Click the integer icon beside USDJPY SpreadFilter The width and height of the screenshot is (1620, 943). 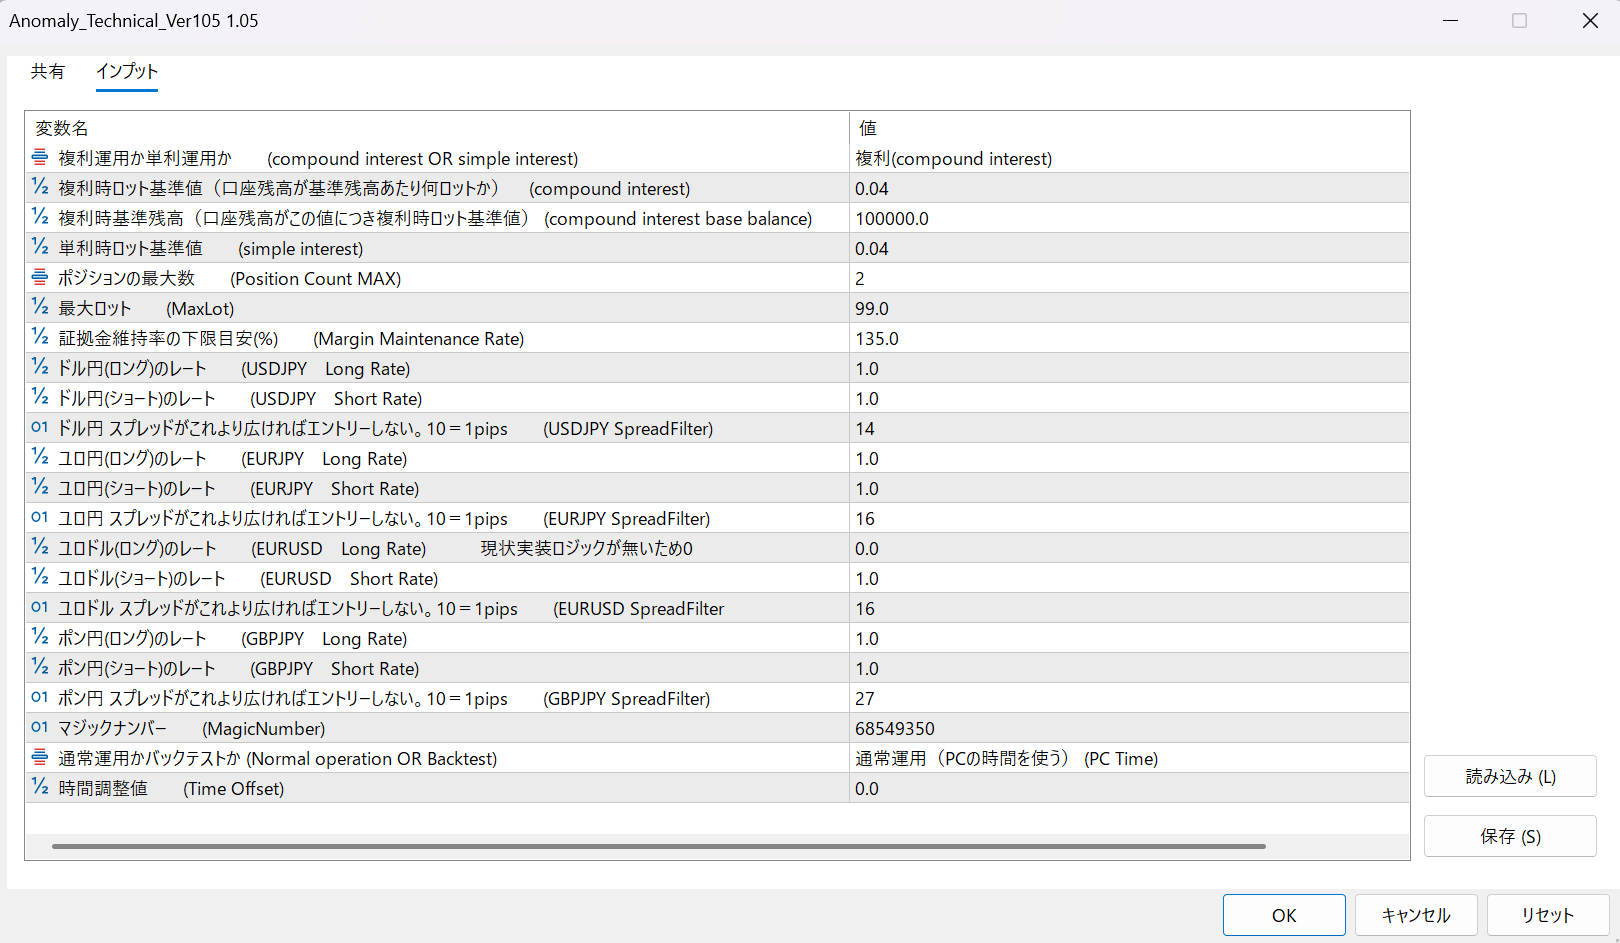(x=40, y=427)
